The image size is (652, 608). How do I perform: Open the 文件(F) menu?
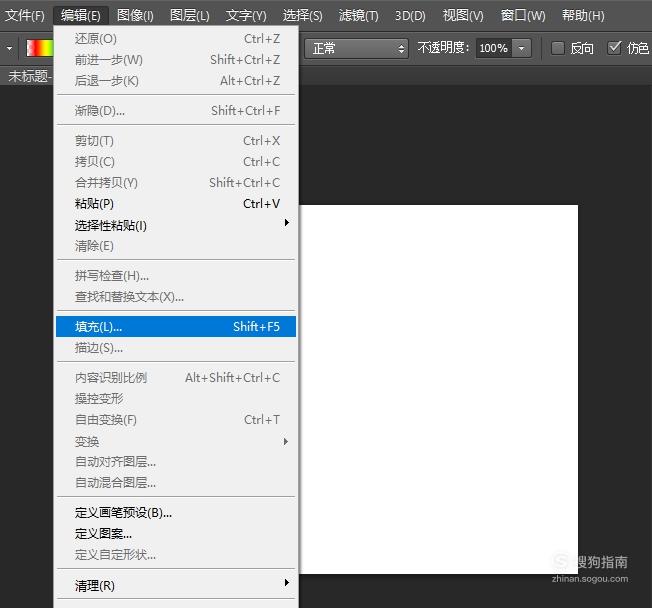(25, 16)
